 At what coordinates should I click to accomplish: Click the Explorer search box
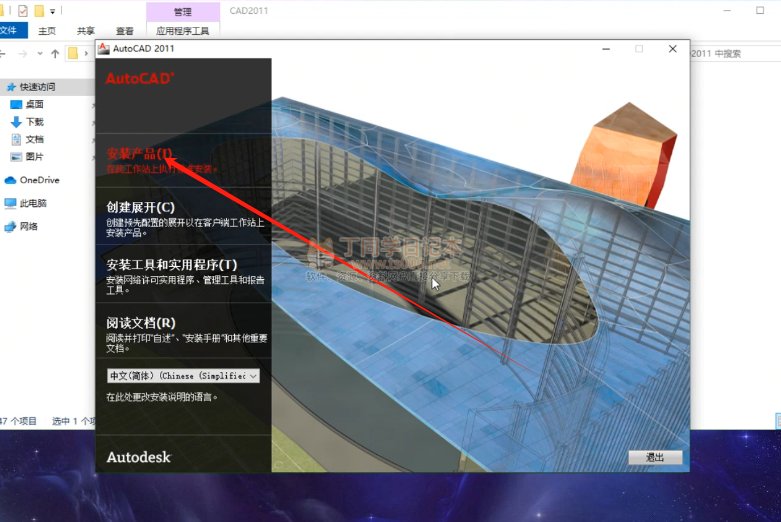(x=735, y=54)
